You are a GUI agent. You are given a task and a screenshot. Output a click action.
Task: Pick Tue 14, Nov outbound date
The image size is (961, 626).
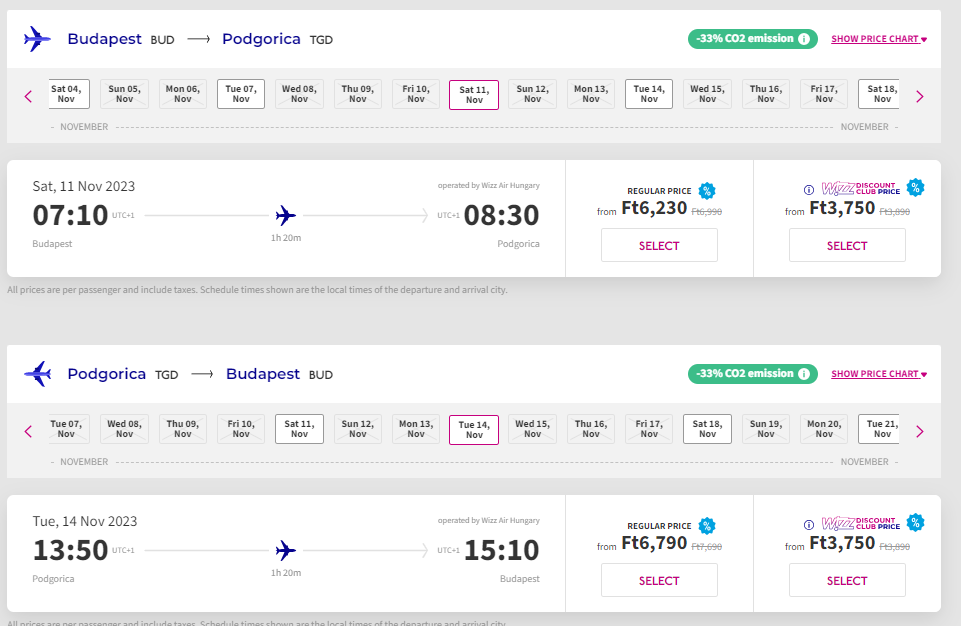tap(649, 94)
